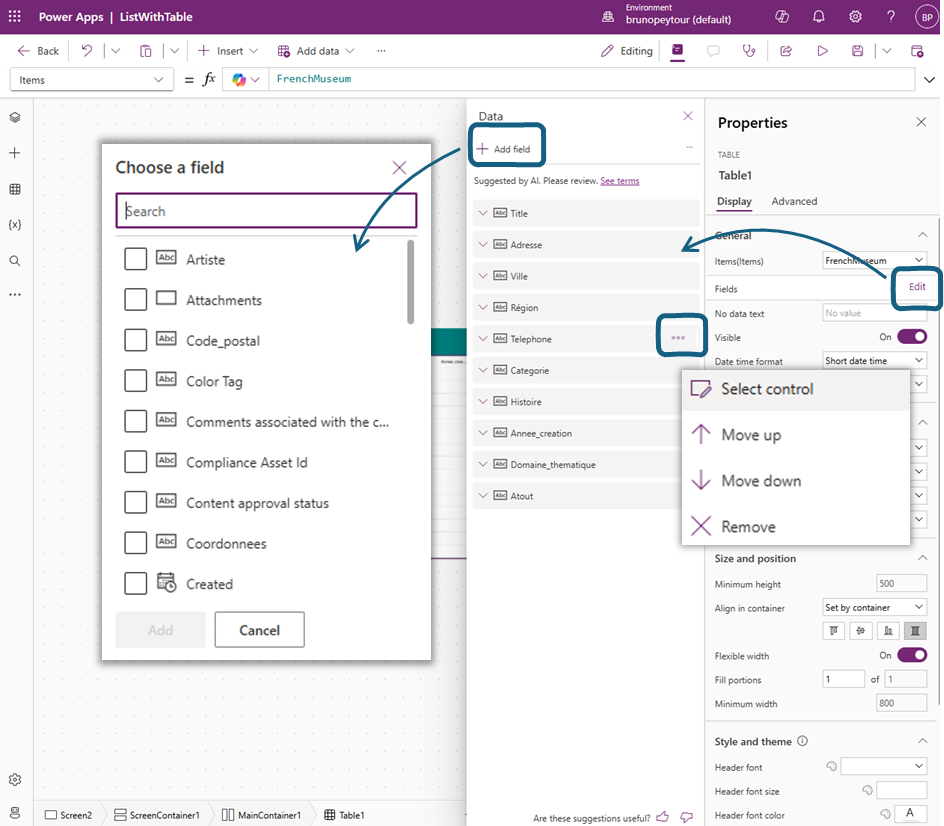Image resolution: width=944 pixels, height=826 pixels.
Task: Check the Artiste field checkbox
Action: (x=136, y=259)
